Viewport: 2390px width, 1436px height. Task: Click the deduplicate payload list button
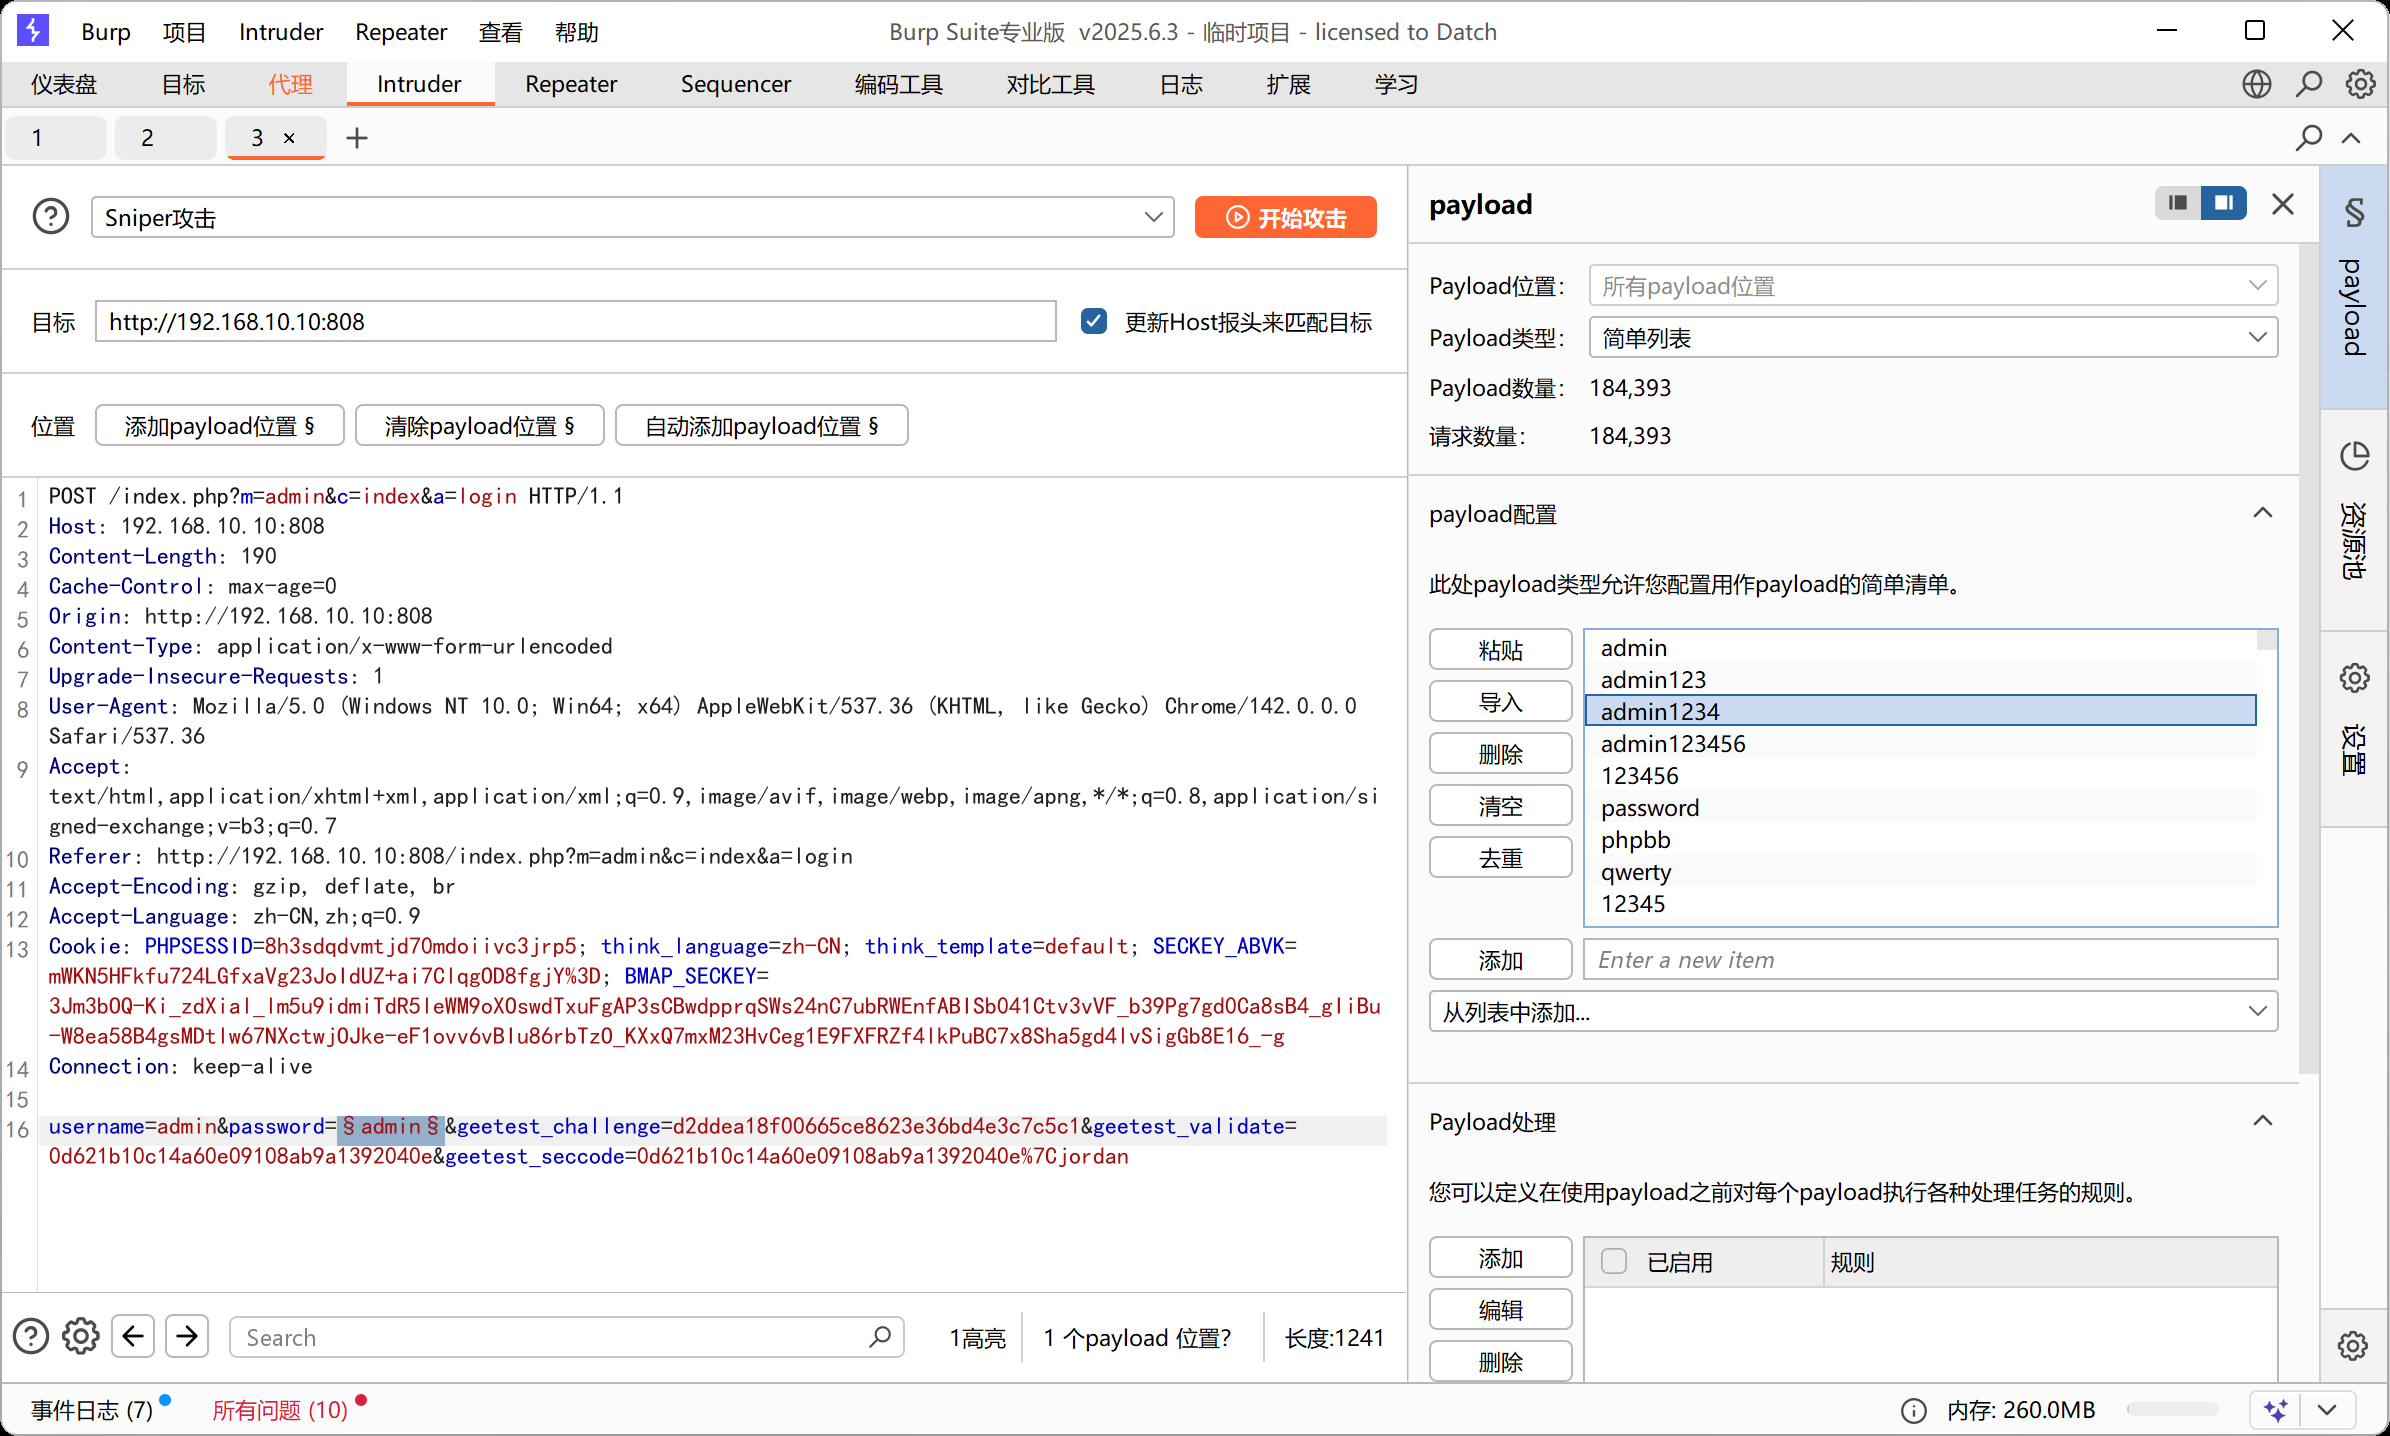(x=1499, y=858)
